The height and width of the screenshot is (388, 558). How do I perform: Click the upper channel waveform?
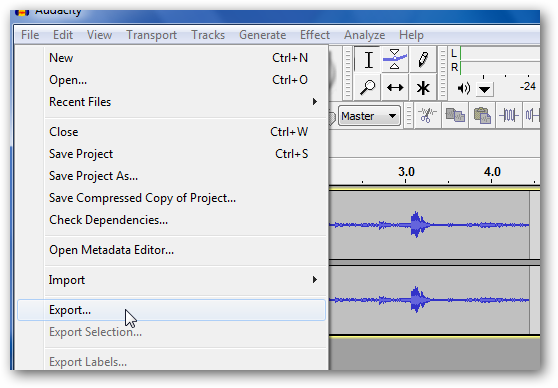point(429,225)
